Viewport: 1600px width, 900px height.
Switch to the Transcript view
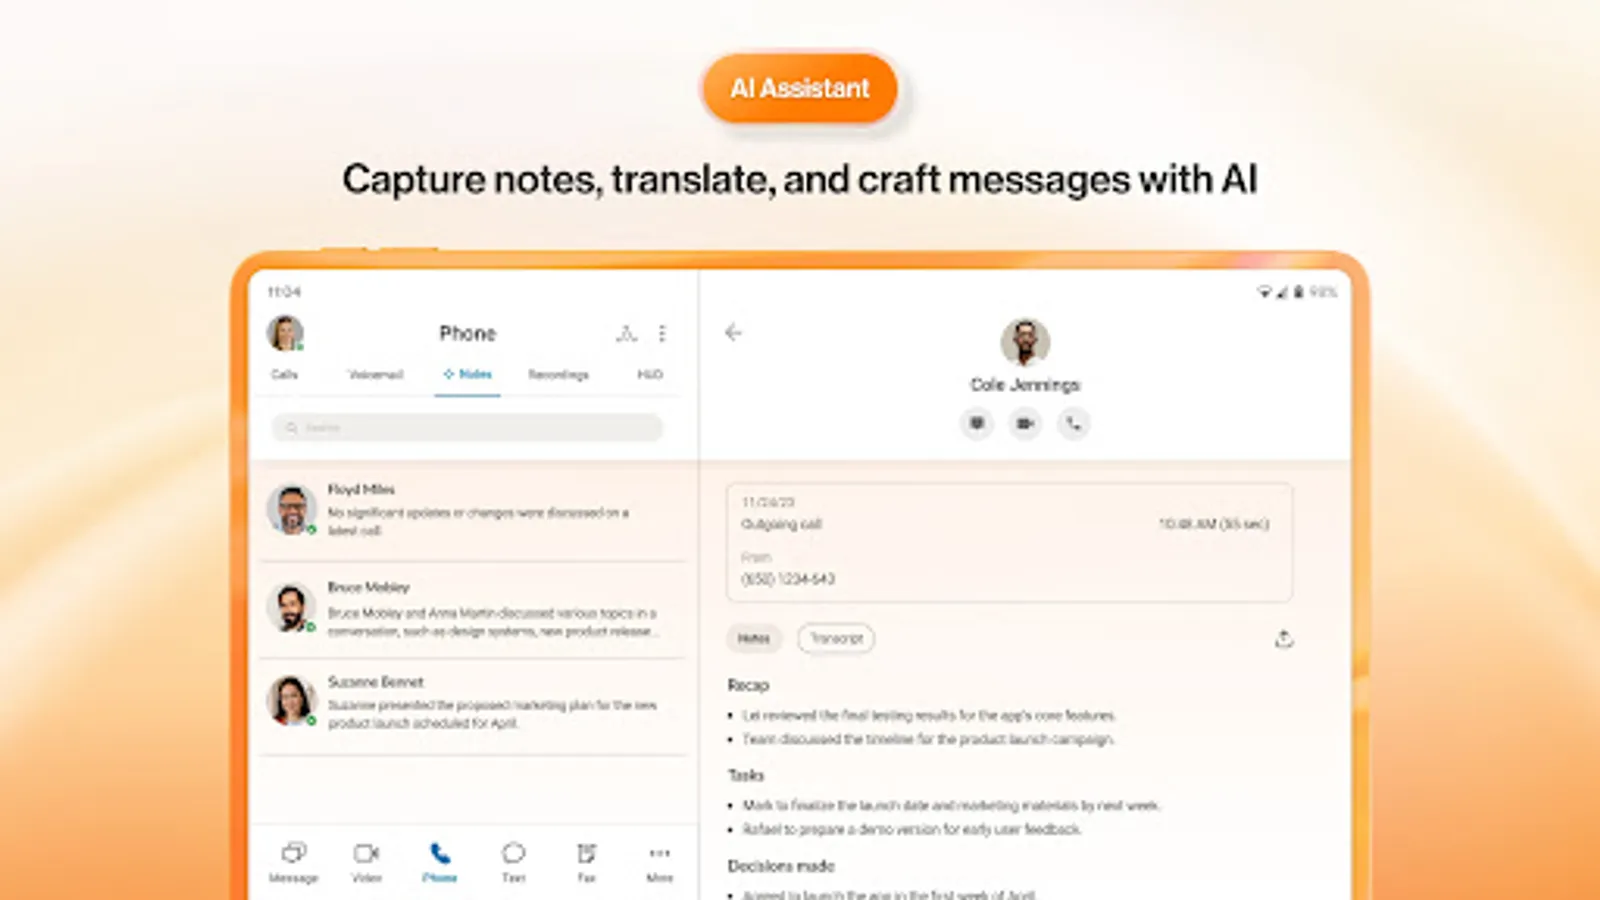(x=835, y=639)
